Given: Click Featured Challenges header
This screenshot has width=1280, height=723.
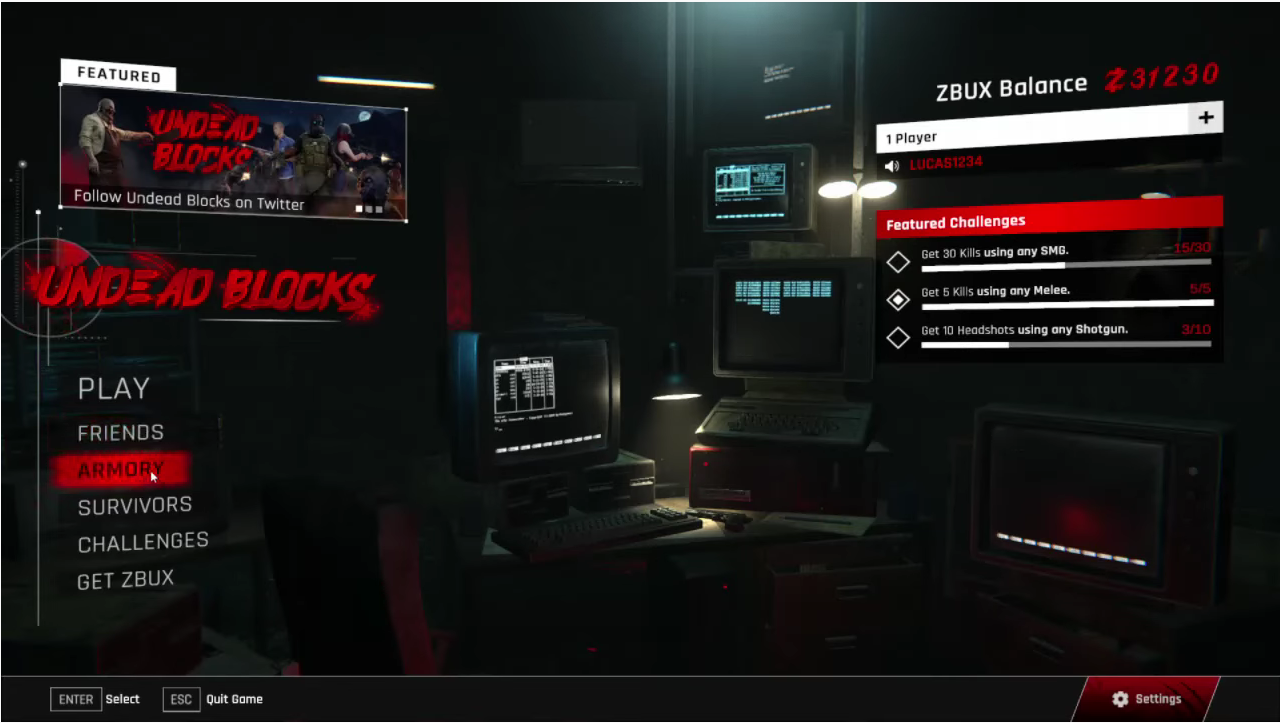Looking at the screenshot, I should (x=1050, y=217).
